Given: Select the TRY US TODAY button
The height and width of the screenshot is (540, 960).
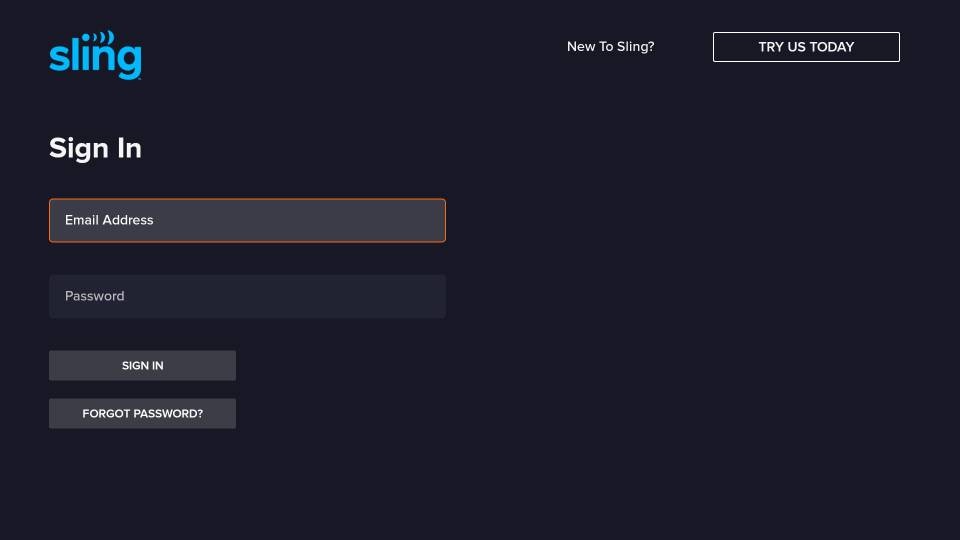Looking at the screenshot, I should click(806, 47).
